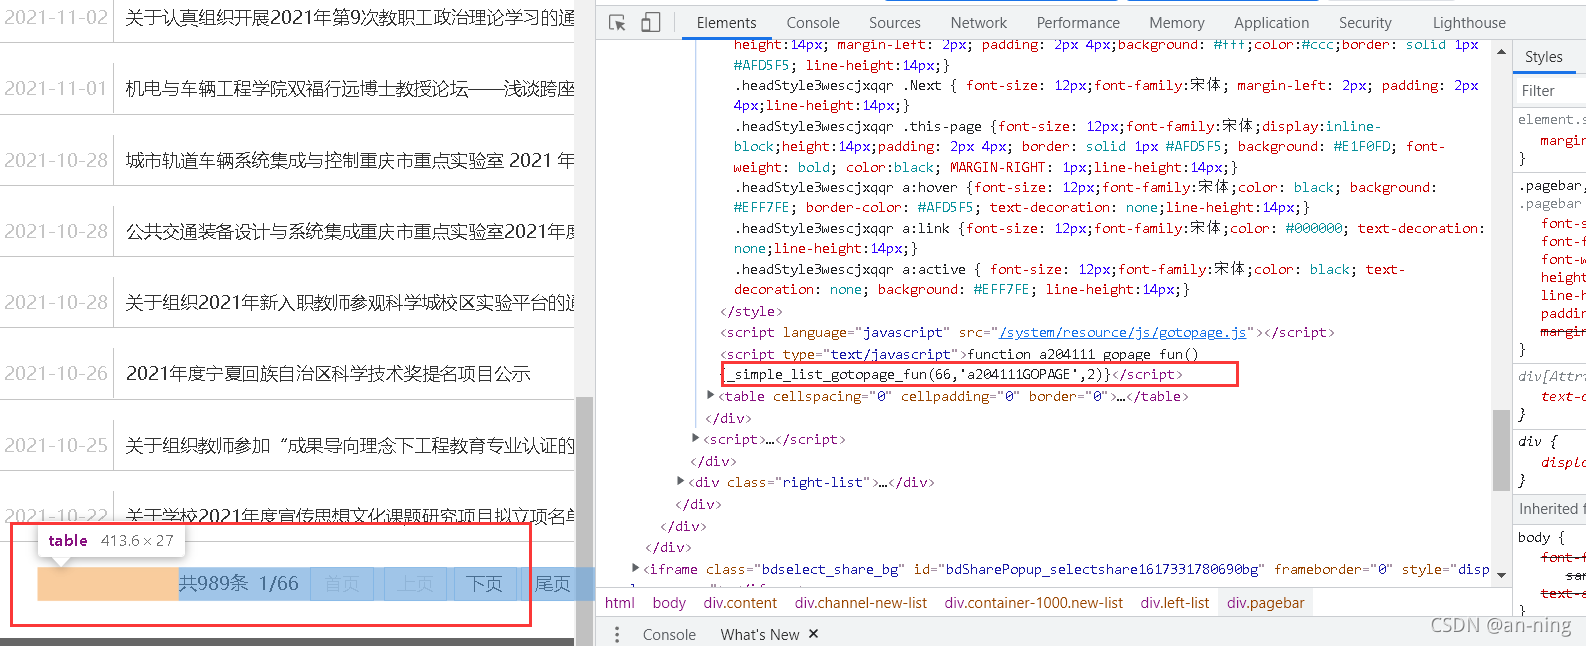Image resolution: width=1586 pixels, height=646 pixels.
Task: Open the What's New drawer tab
Action: [760, 634]
